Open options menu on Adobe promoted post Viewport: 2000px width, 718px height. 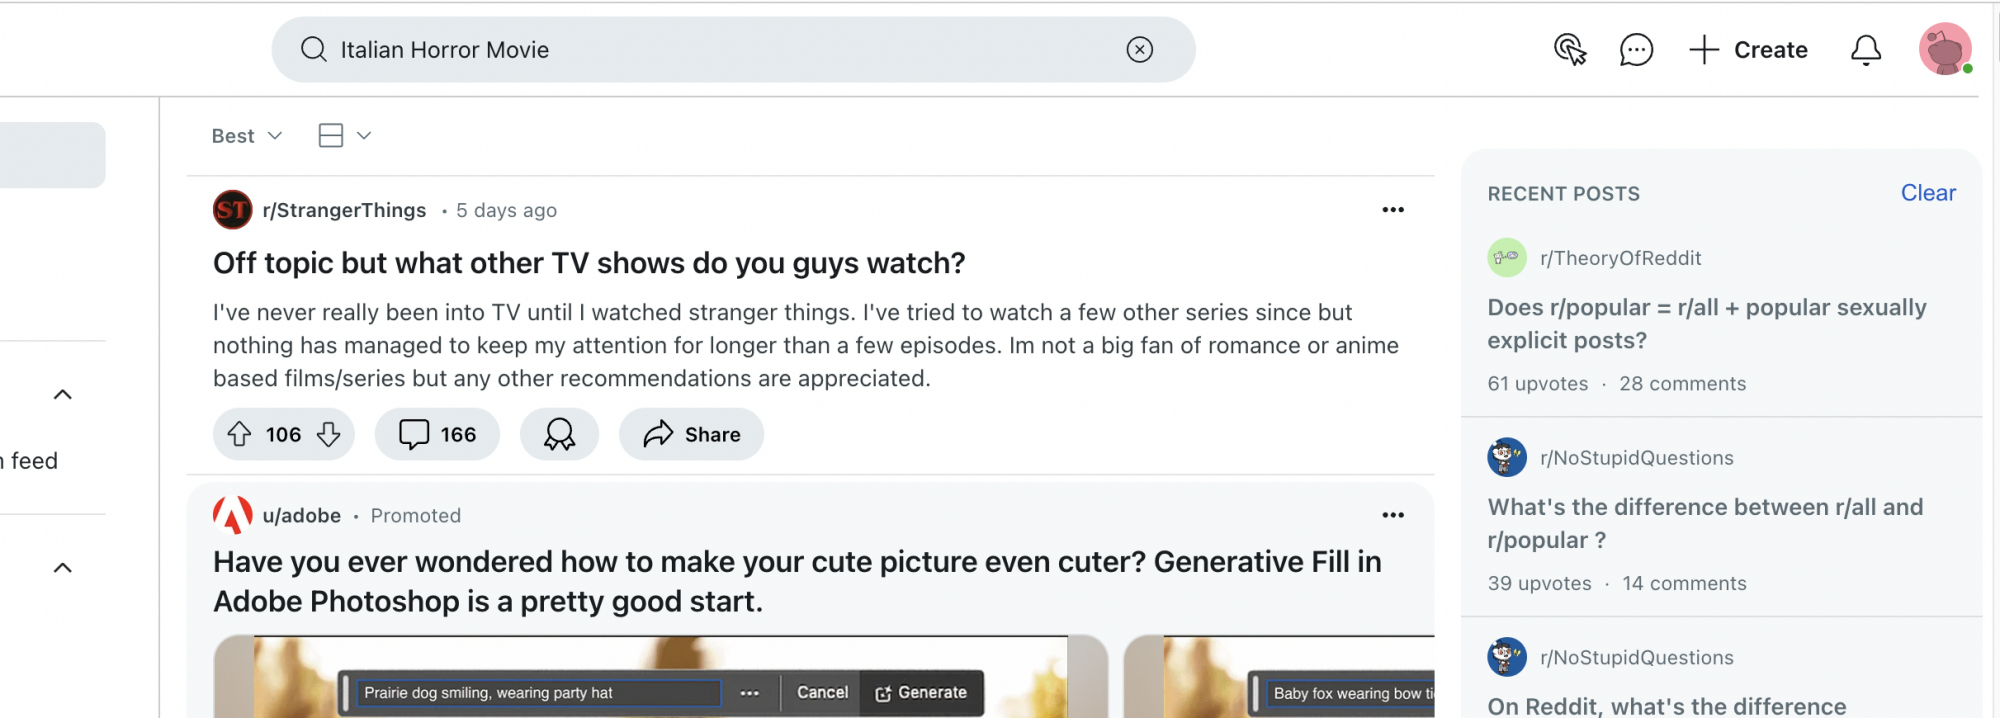1393,515
